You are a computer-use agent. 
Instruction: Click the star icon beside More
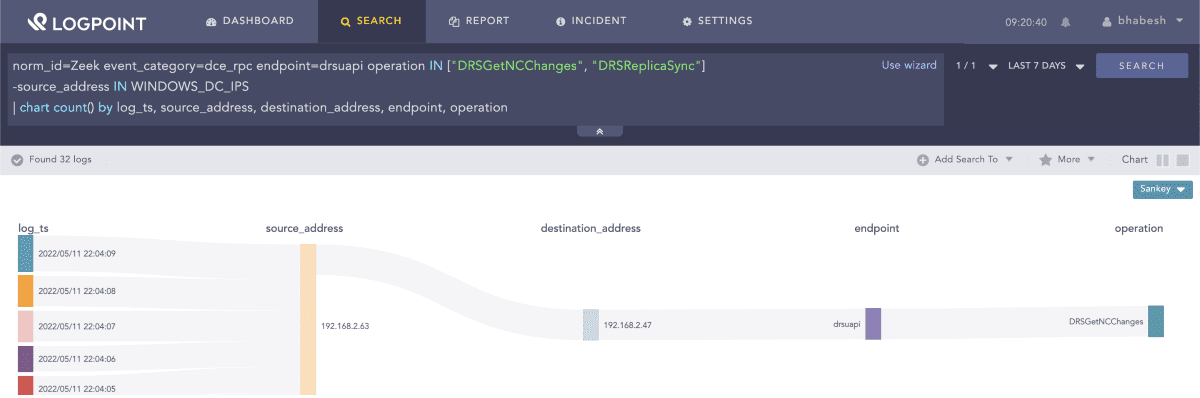(x=1045, y=159)
